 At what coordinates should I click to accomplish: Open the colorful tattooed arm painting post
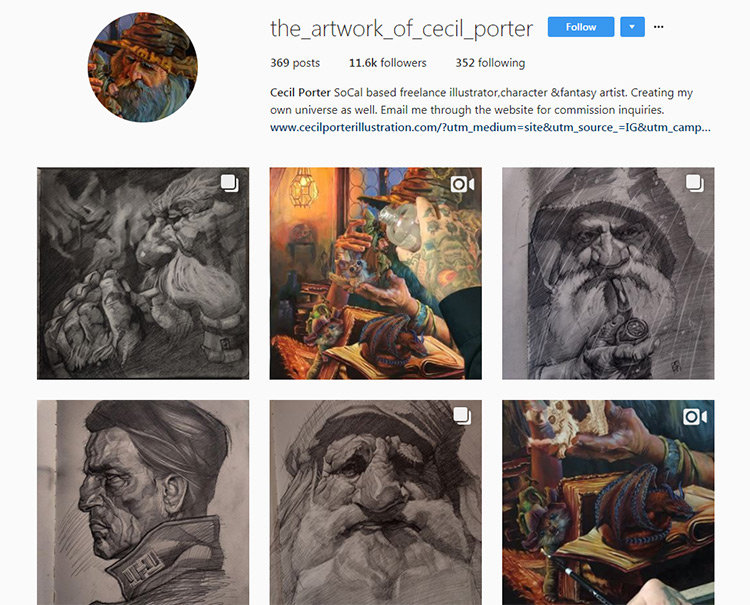click(x=375, y=273)
